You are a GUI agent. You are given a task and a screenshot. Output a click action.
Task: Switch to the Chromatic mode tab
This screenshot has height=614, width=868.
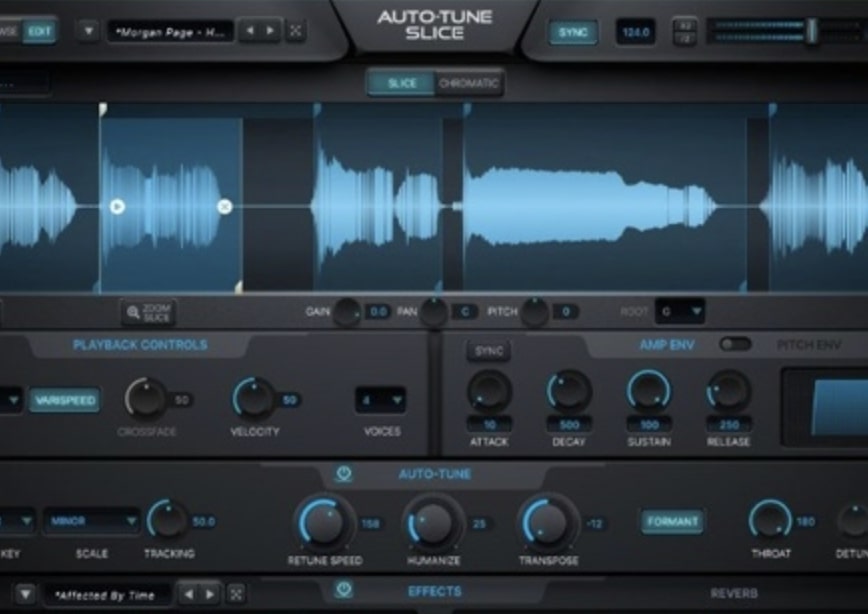point(468,84)
